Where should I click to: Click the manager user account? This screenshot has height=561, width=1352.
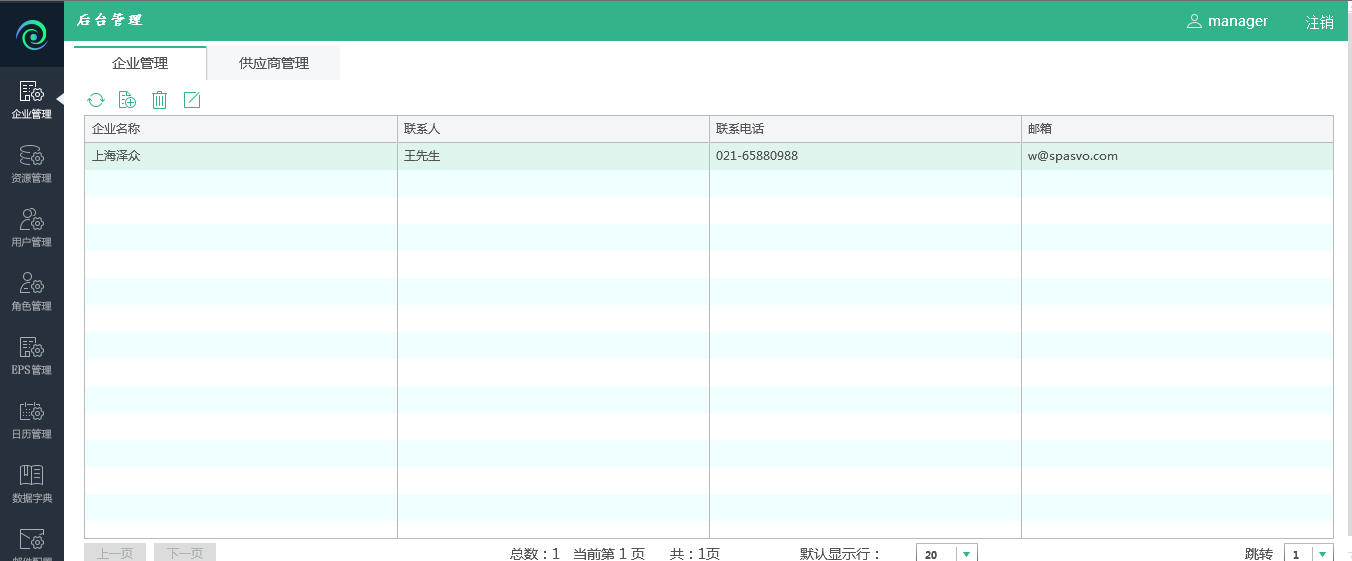(1227, 21)
